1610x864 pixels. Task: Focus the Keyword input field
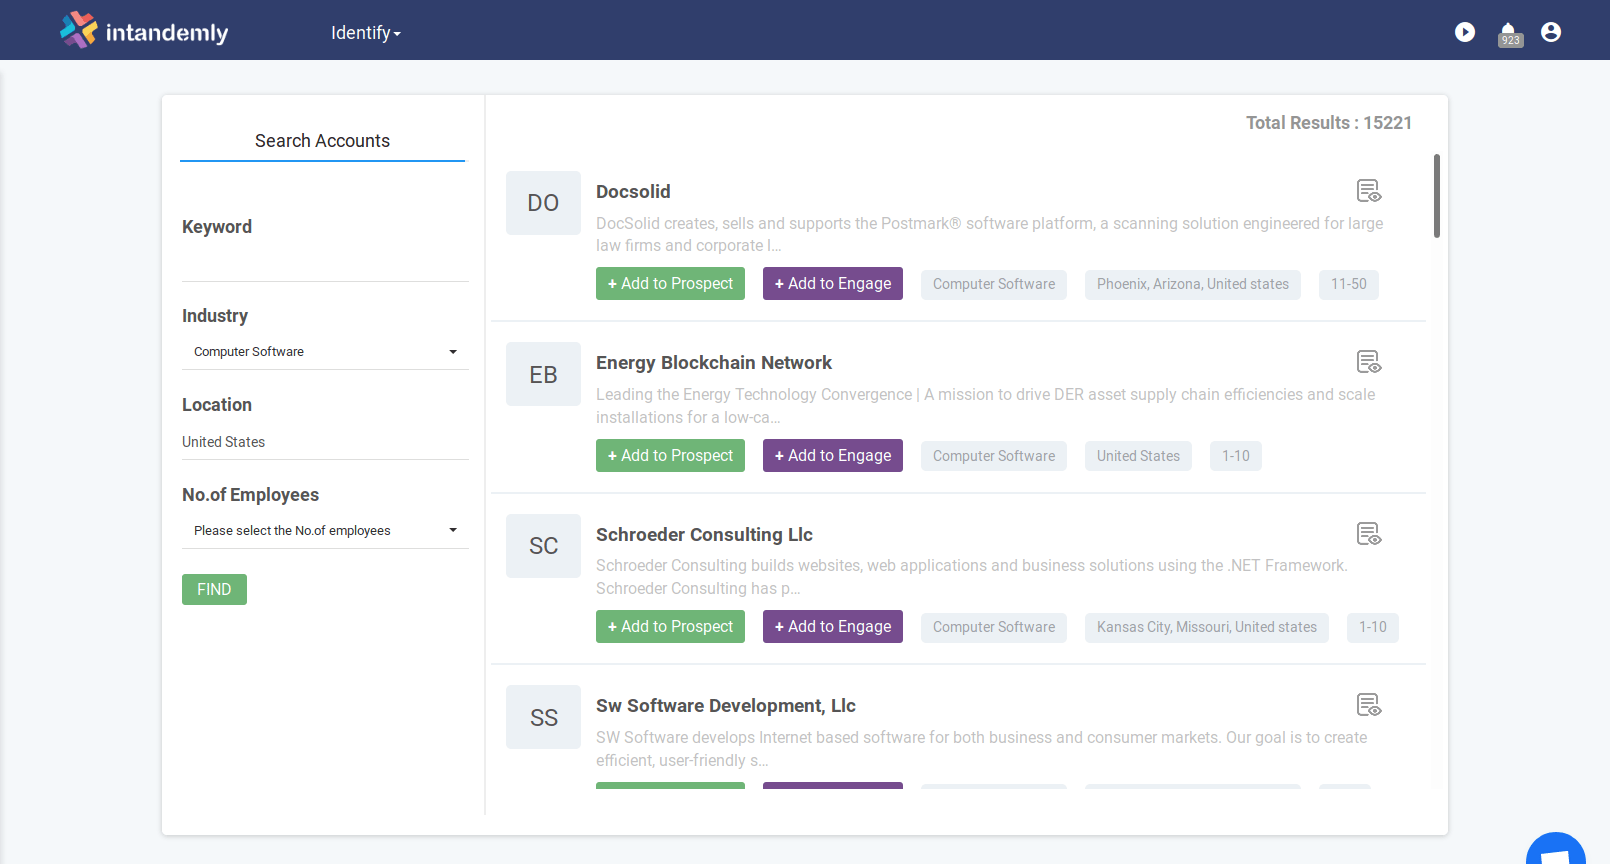coord(325,262)
